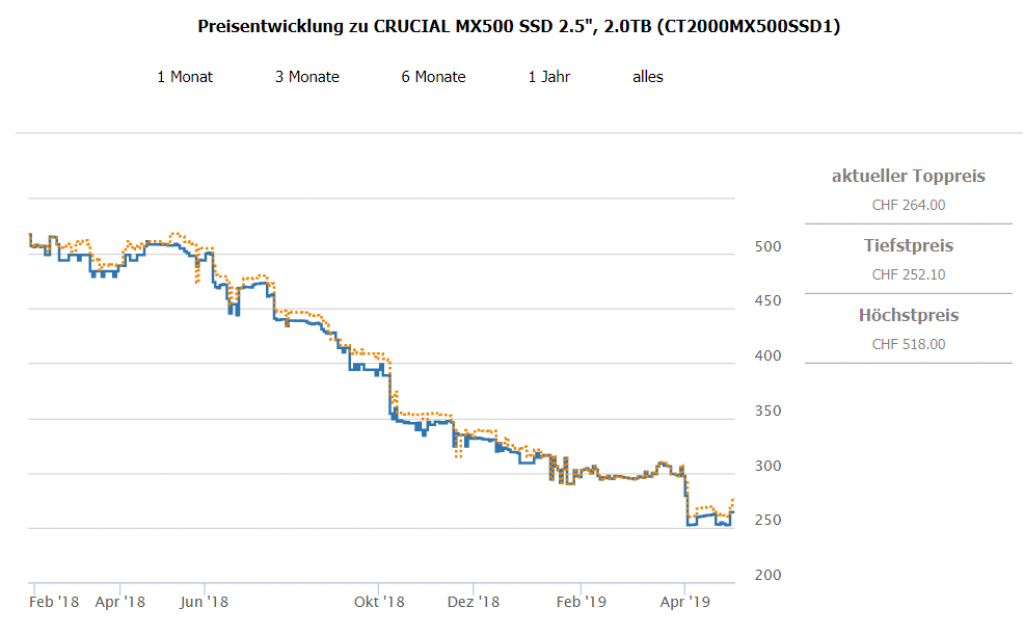Screen dimensions: 1024x634
Task: Click the Feb '18 axis label
Action: pos(54,602)
